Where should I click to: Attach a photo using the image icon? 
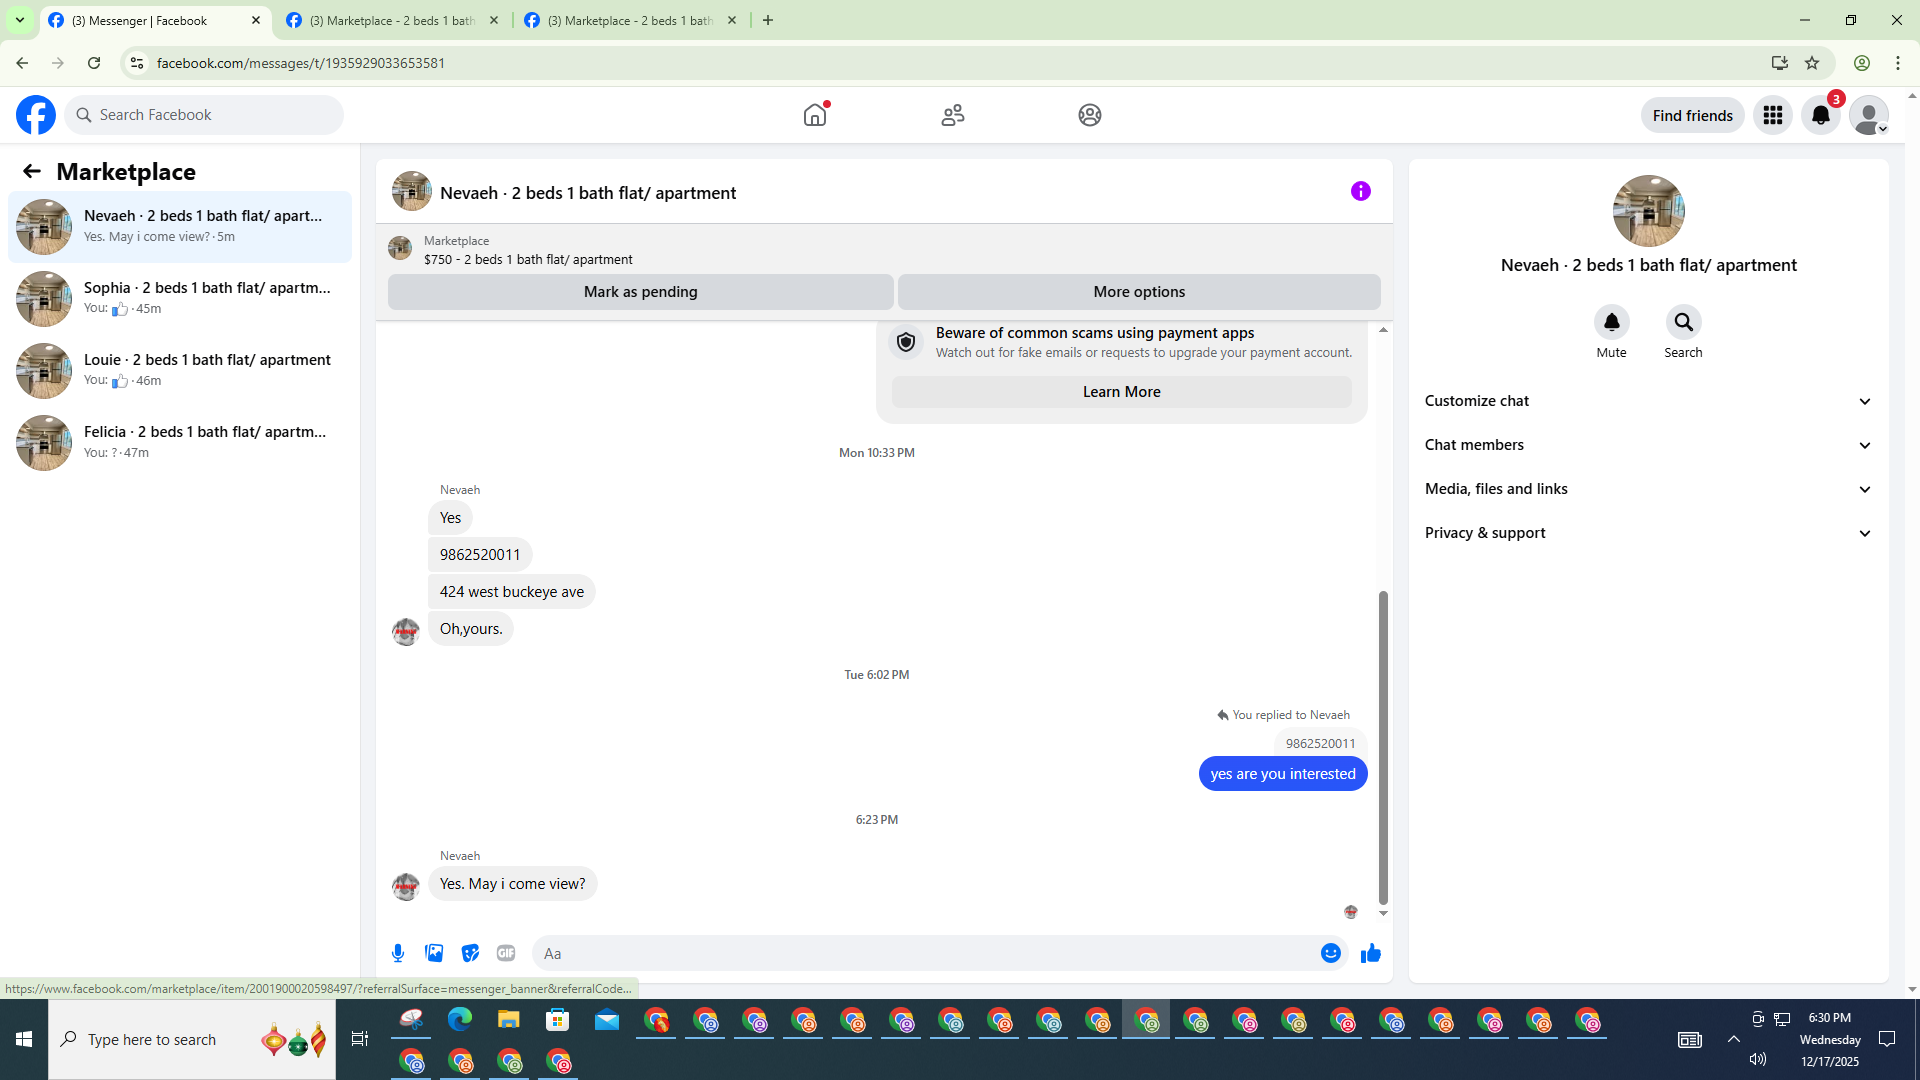click(x=434, y=953)
